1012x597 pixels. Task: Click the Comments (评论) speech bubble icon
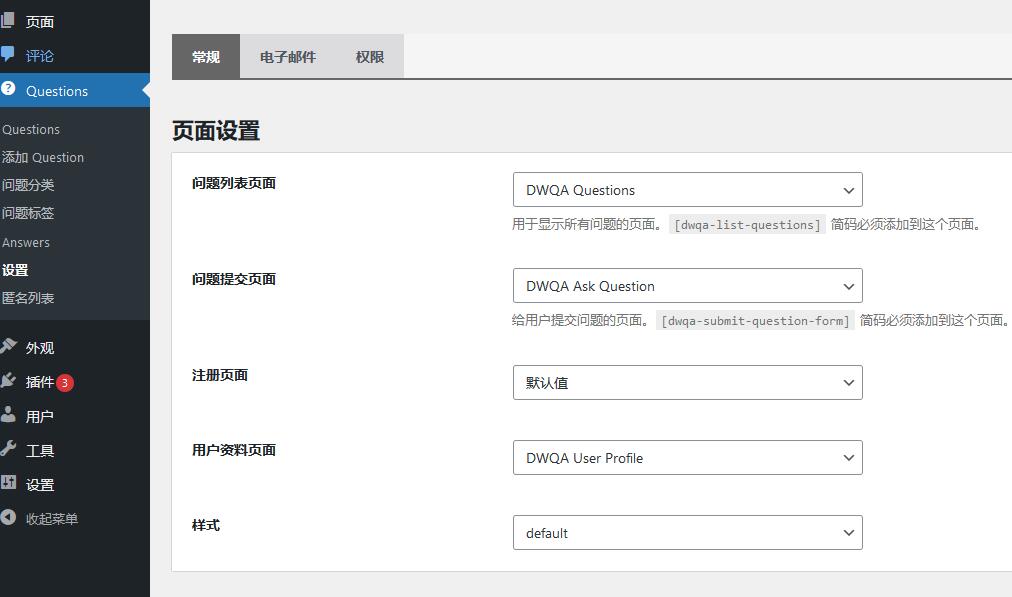(7, 54)
